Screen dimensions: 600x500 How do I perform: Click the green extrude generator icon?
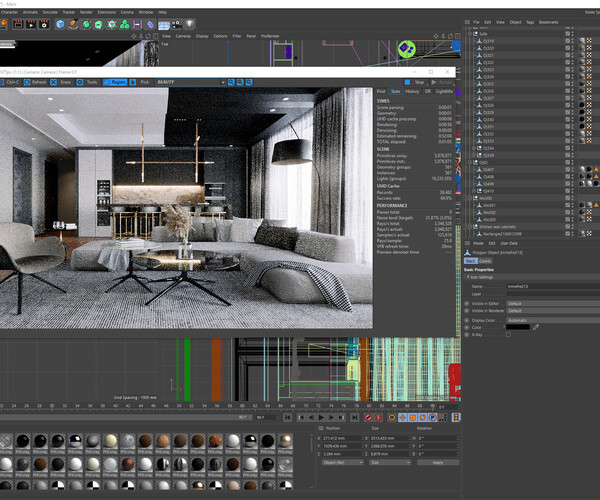click(99, 25)
